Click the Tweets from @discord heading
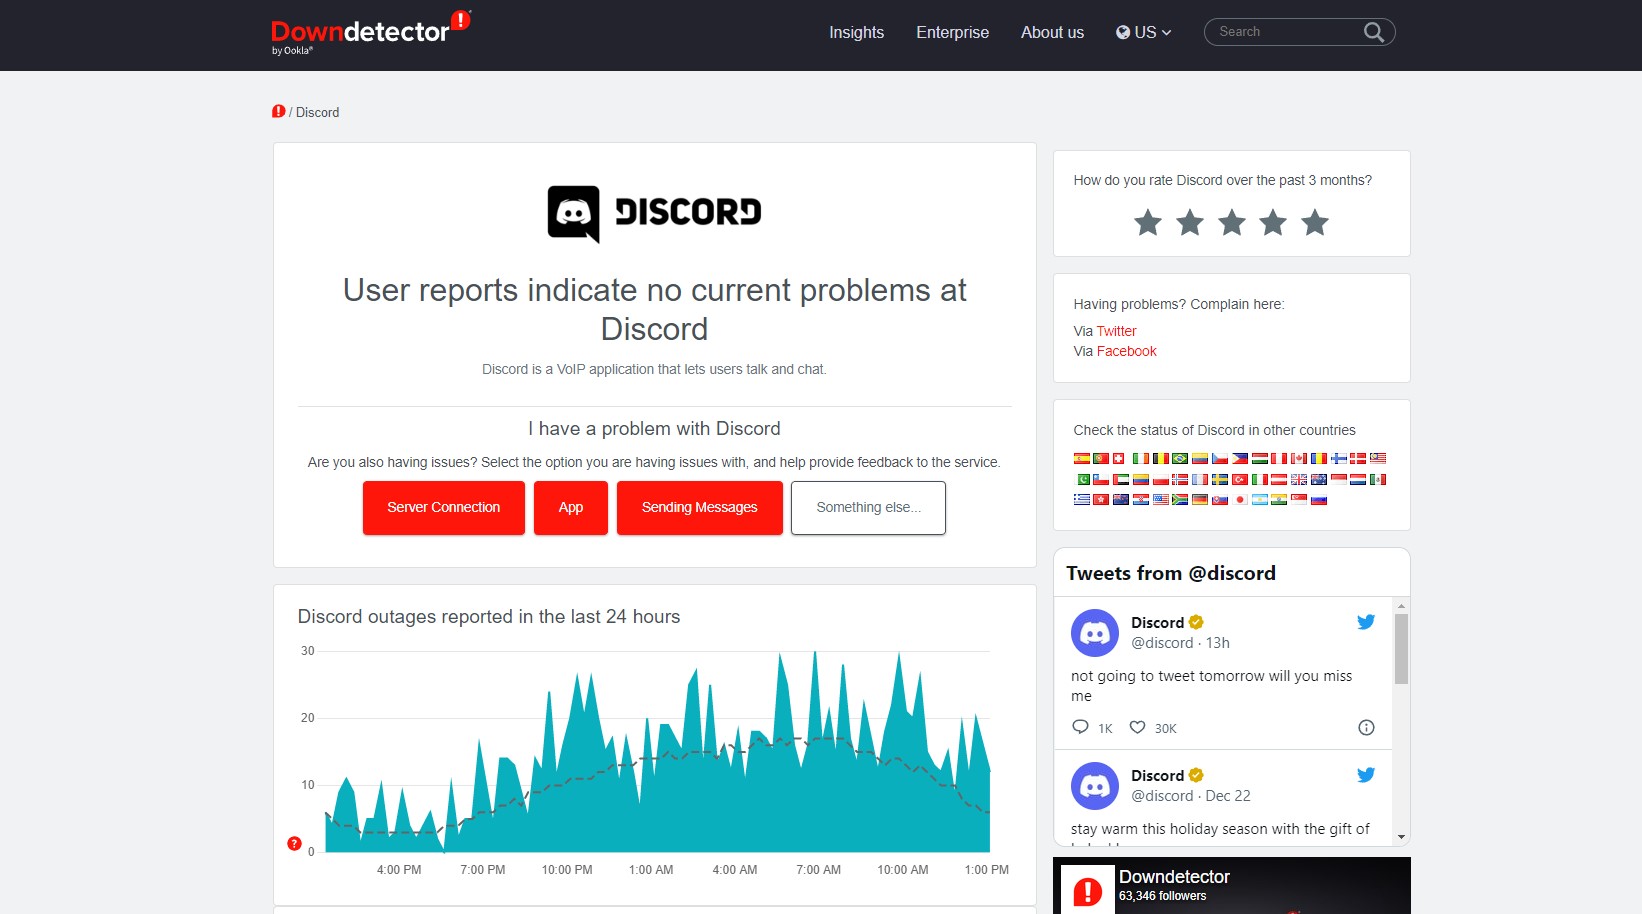This screenshot has height=914, width=1642. pos(1171,573)
